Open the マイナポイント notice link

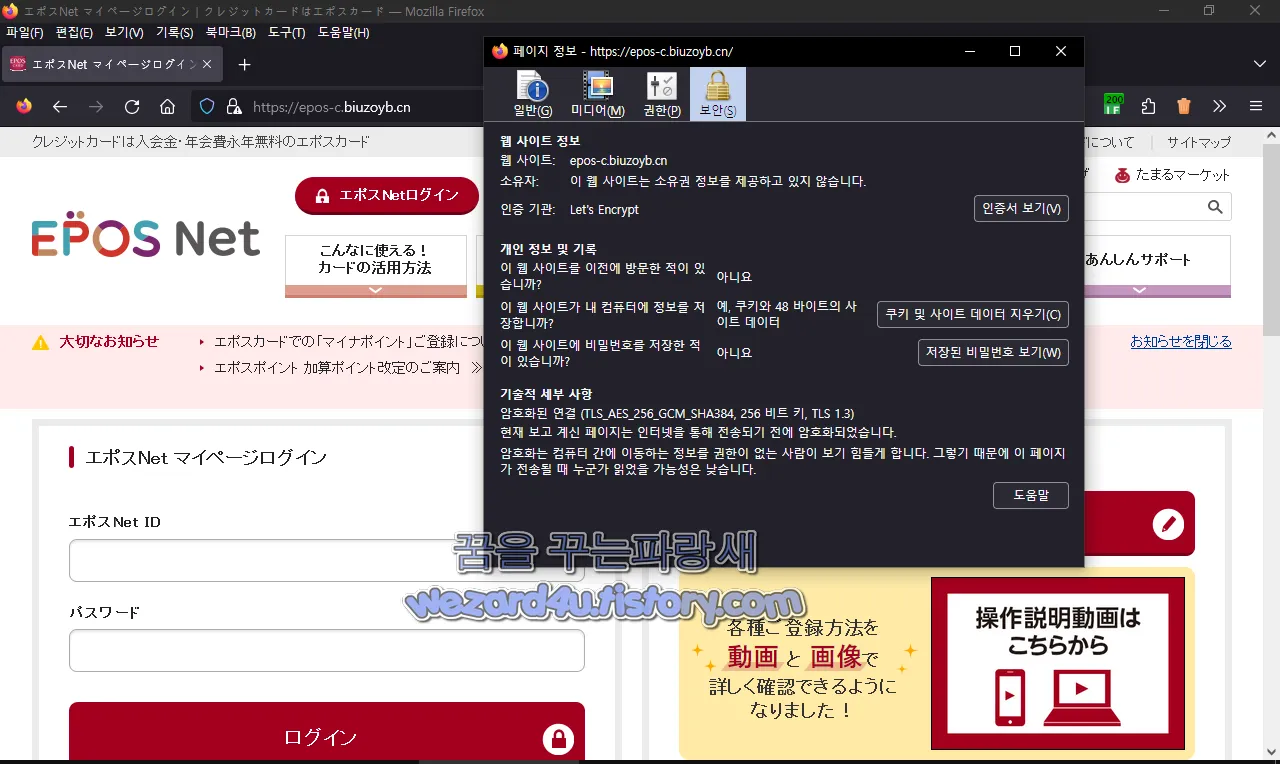[x=349, y=342]
